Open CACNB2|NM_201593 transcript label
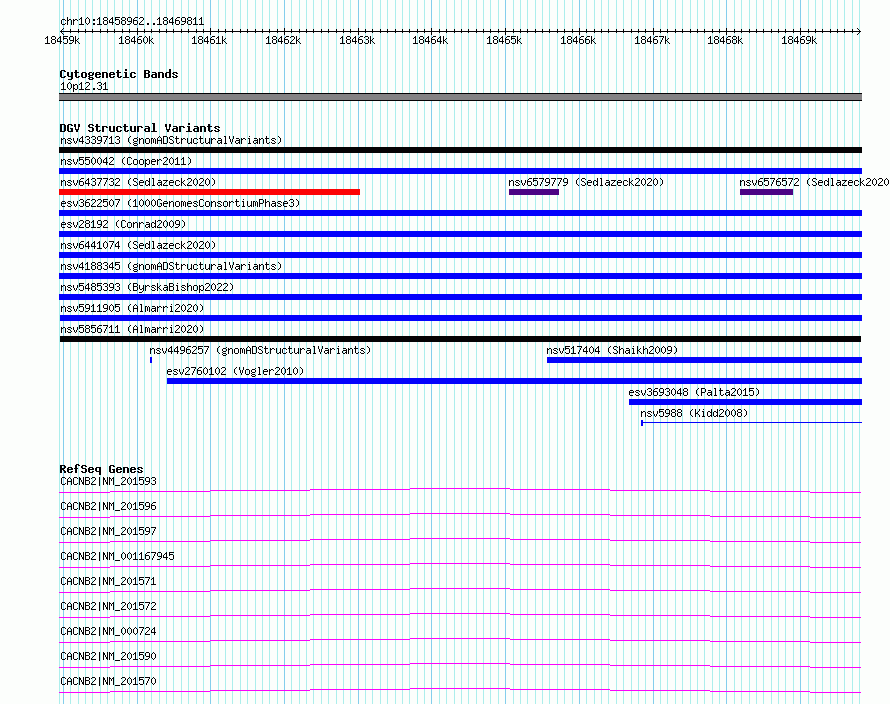 108,481
